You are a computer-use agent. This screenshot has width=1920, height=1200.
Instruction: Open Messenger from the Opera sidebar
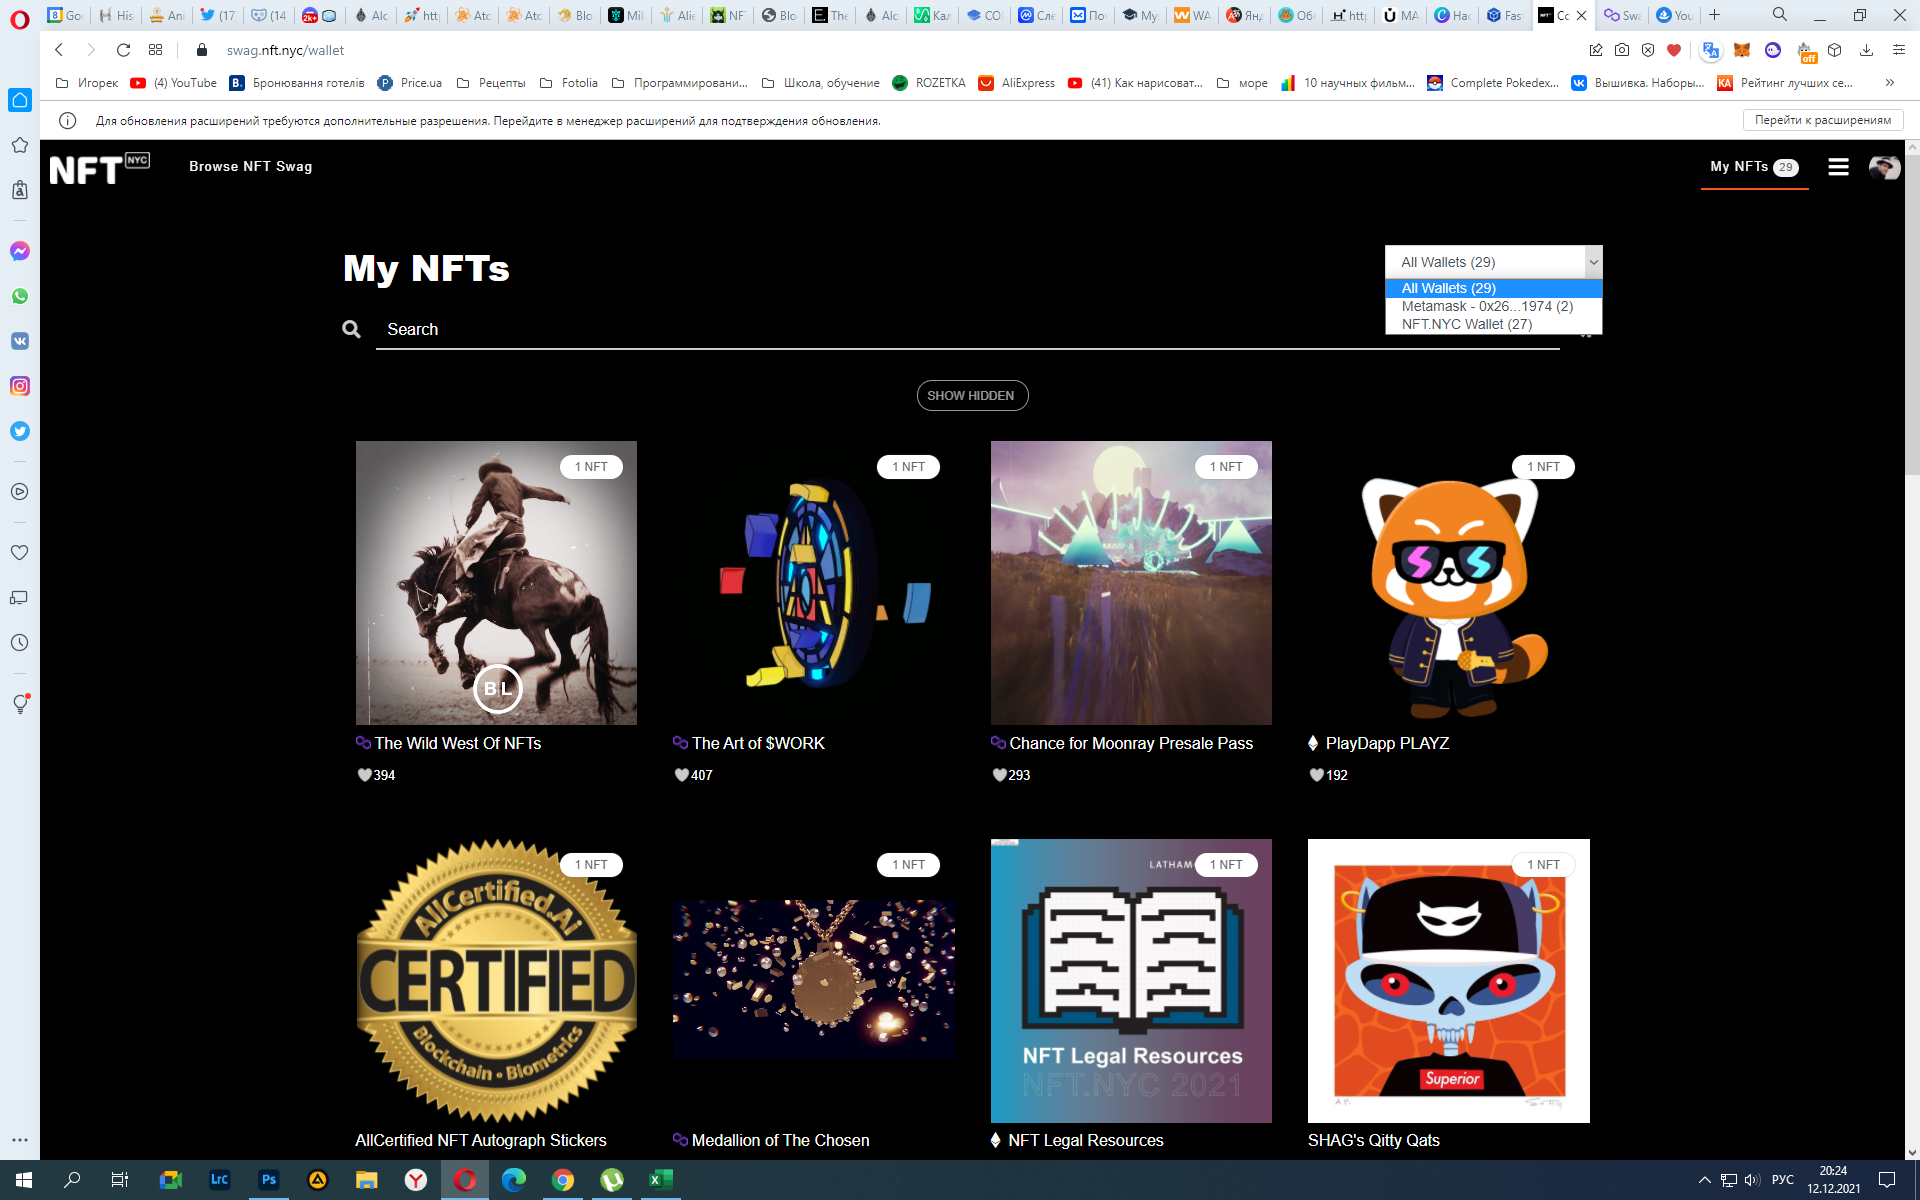[20, 251]
